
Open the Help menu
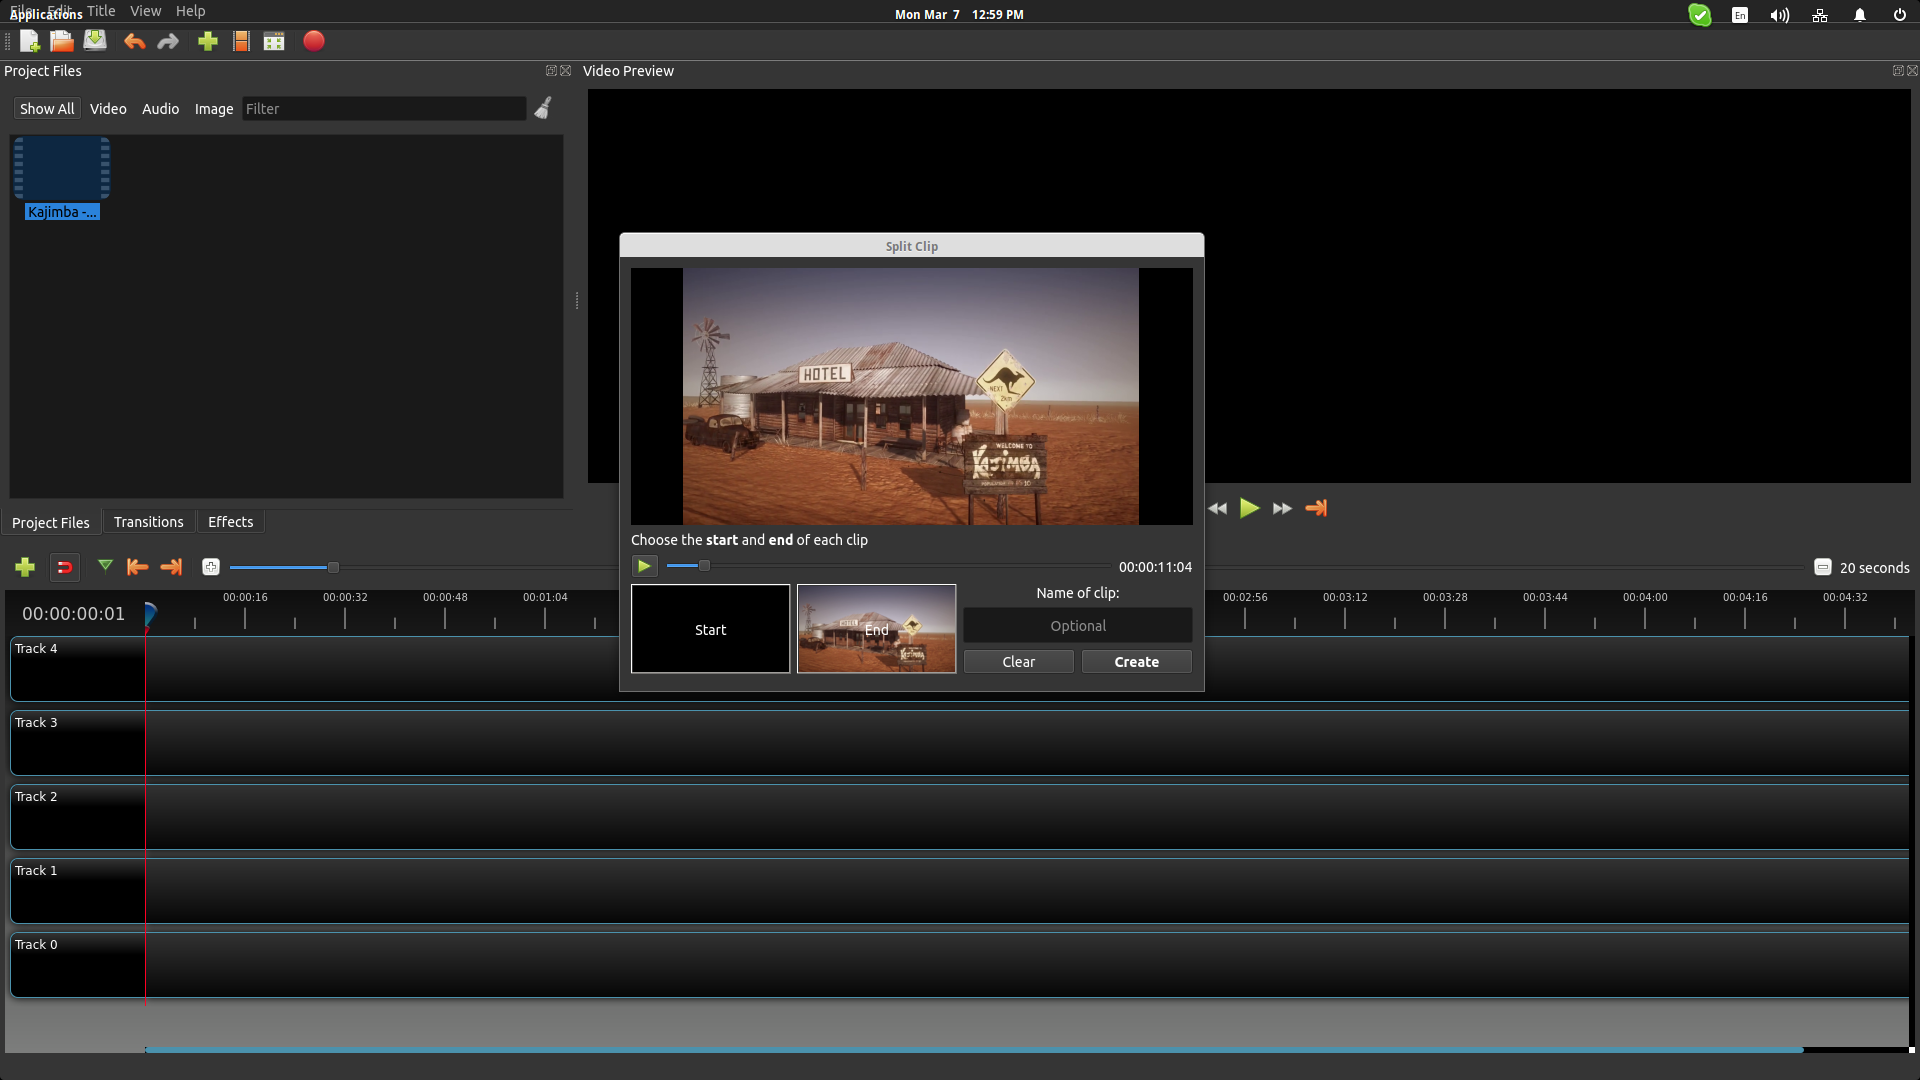[x=190, y=11]
